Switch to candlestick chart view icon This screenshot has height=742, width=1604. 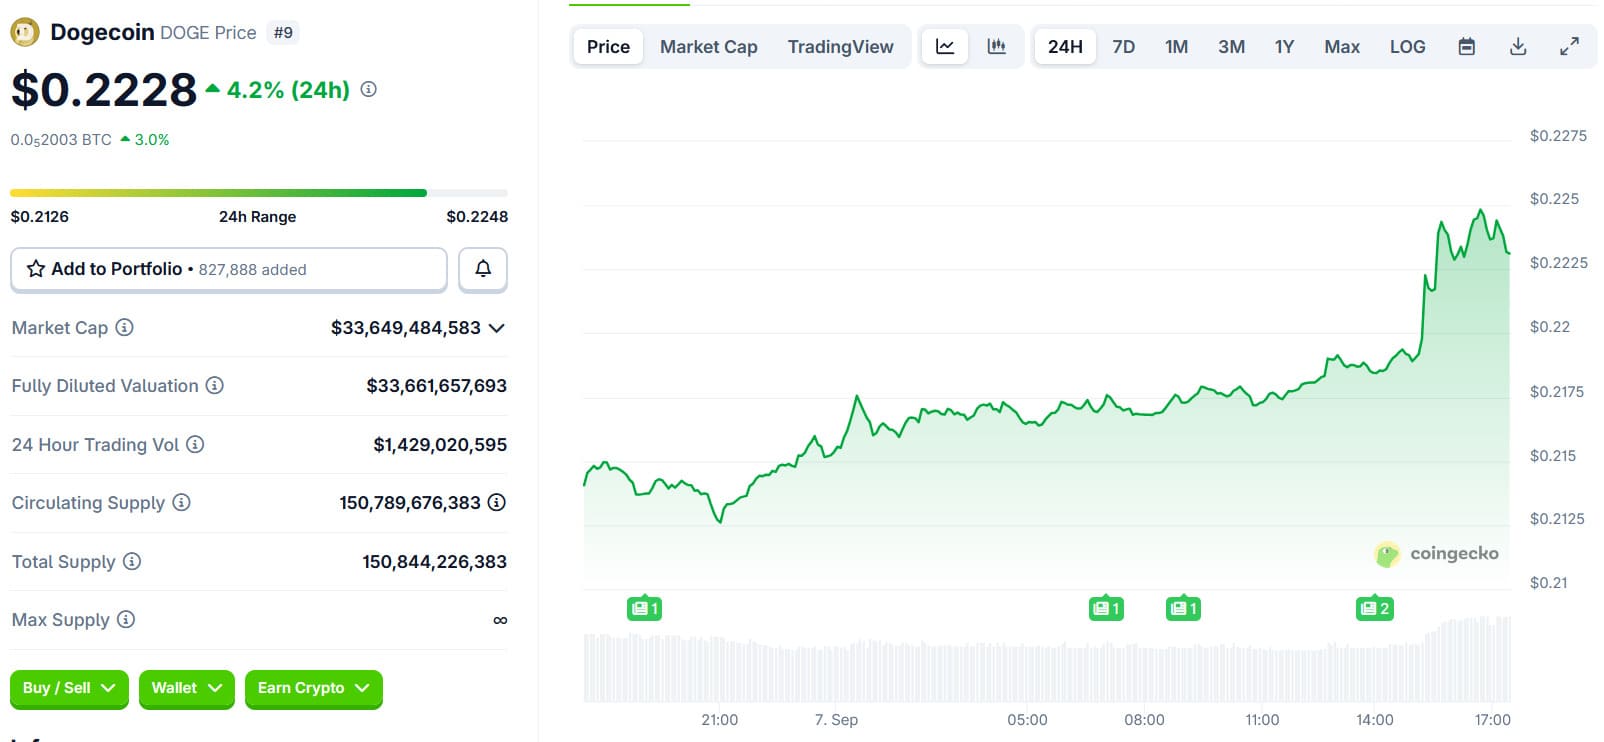pos(997,46)
